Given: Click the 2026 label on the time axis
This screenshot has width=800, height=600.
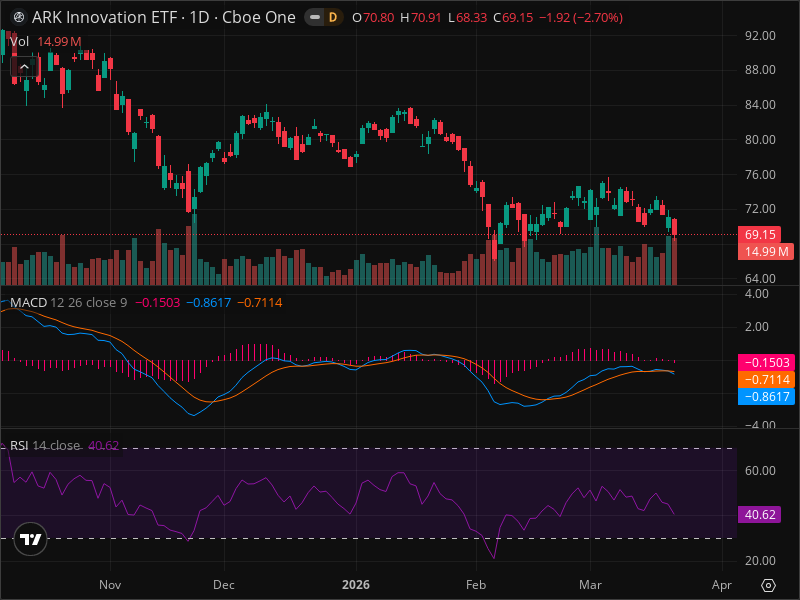Looking at the screenshot, I should pyautogui.click(x=356, y=585).
